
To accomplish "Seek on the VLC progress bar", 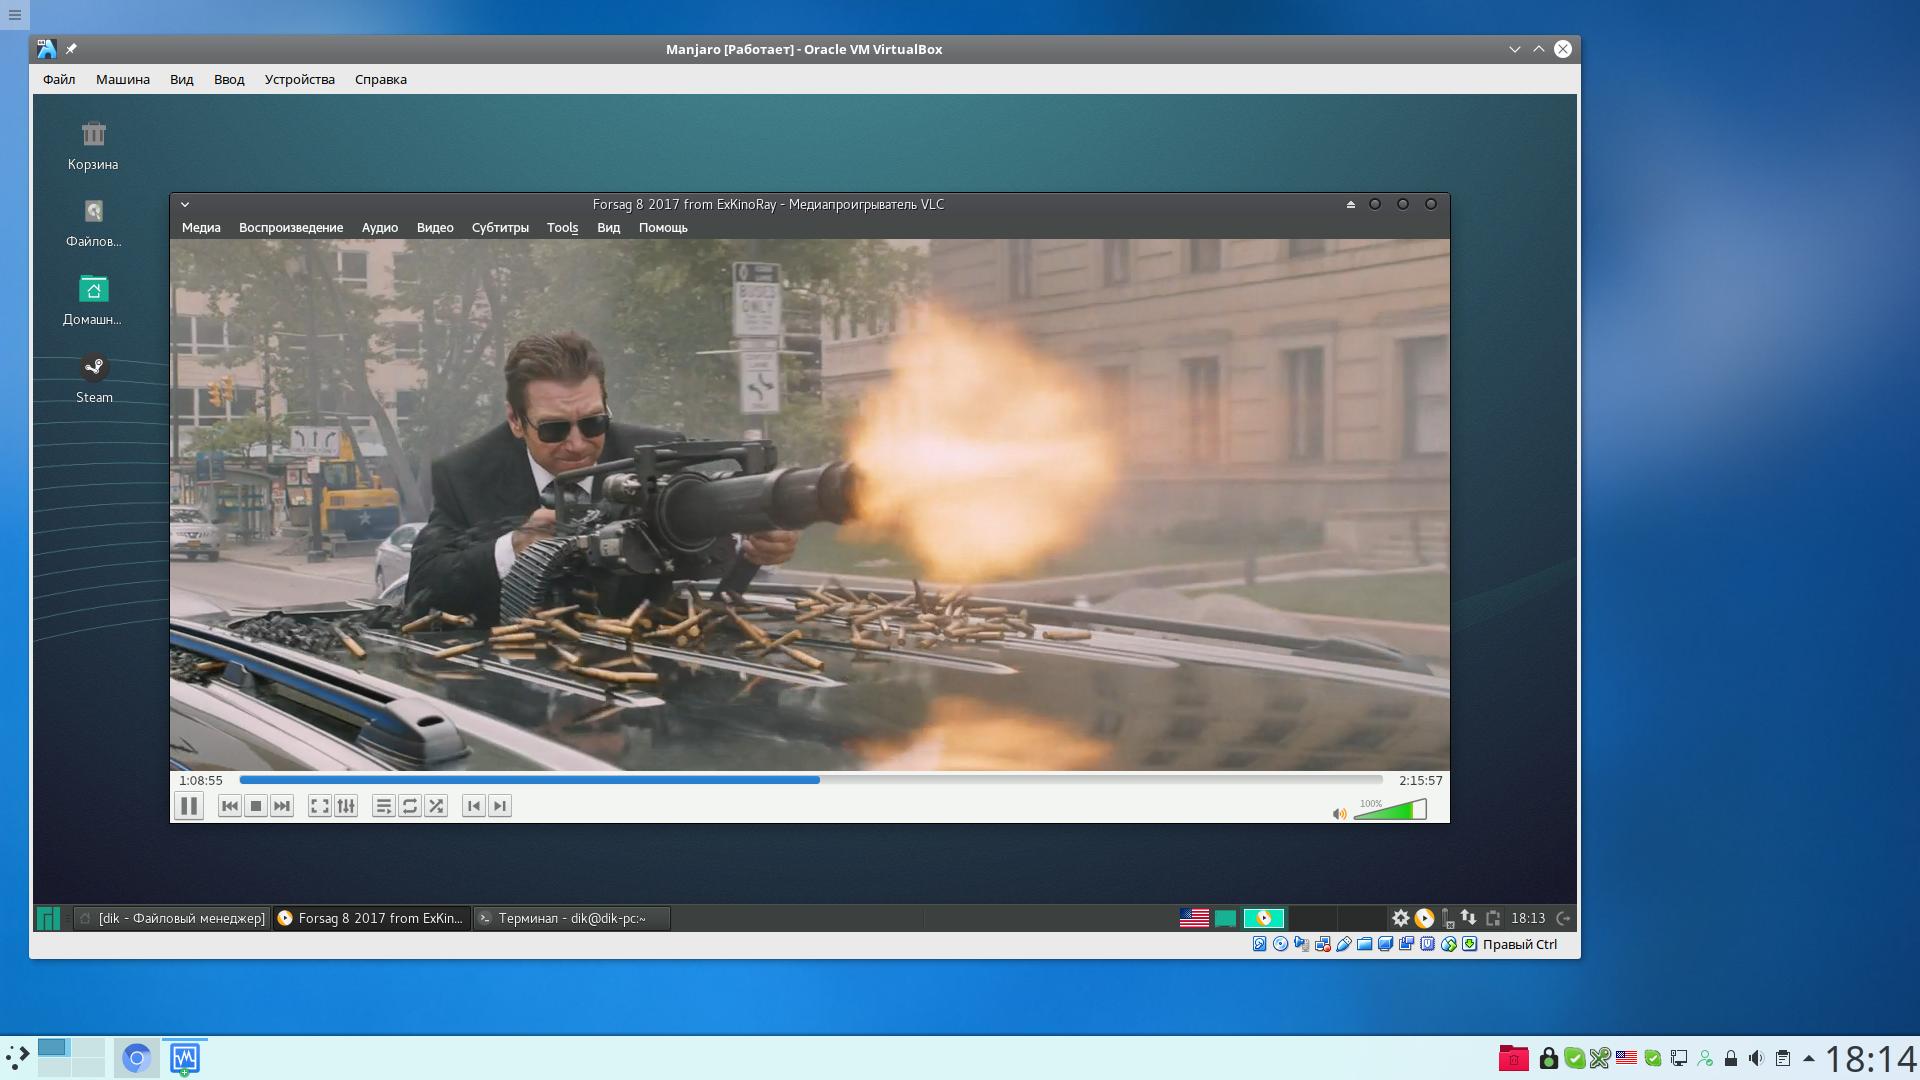I will (x=811, y=780).
